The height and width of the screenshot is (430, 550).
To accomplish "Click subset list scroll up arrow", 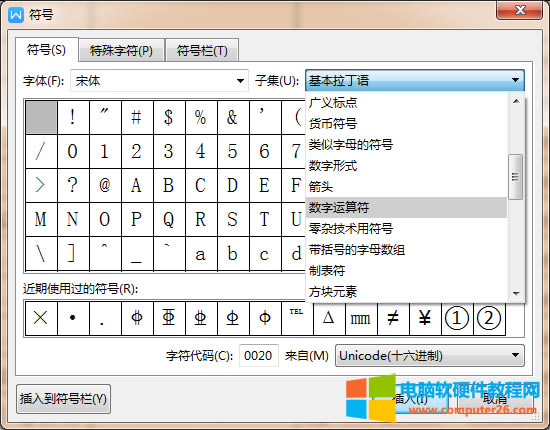I will click(x=516, y=102).
